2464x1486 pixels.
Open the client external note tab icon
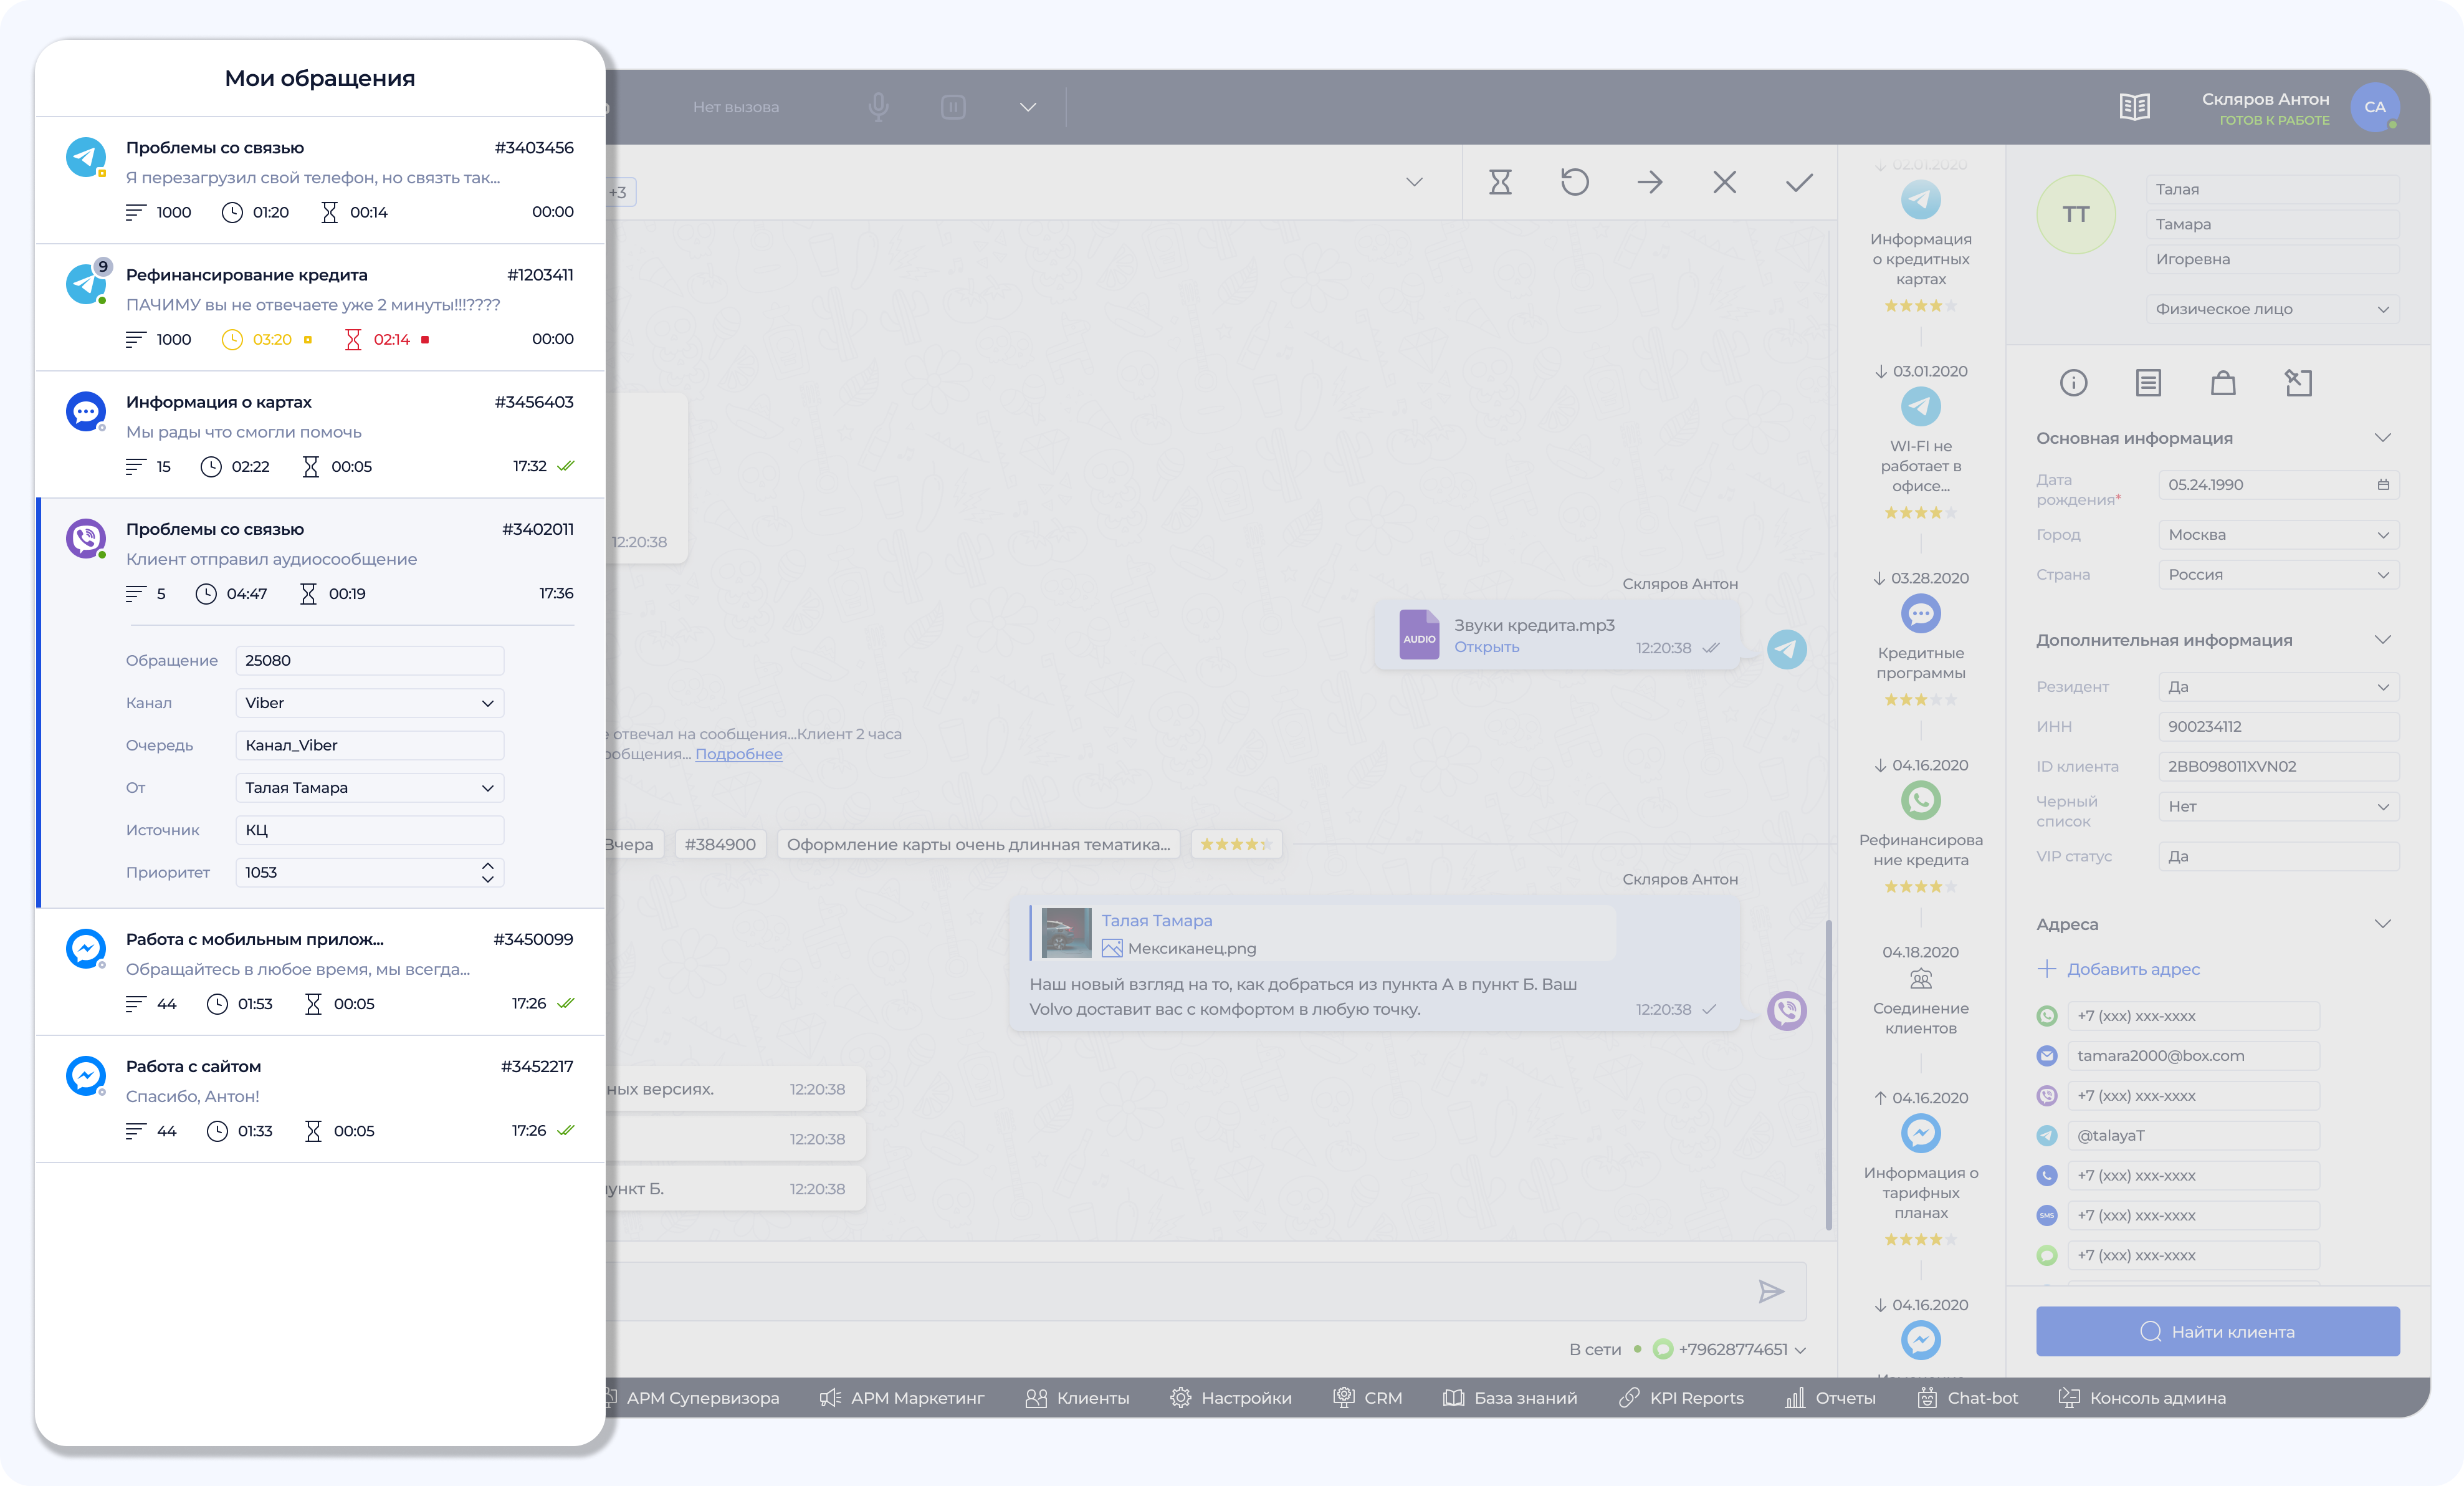(2298, 382)
